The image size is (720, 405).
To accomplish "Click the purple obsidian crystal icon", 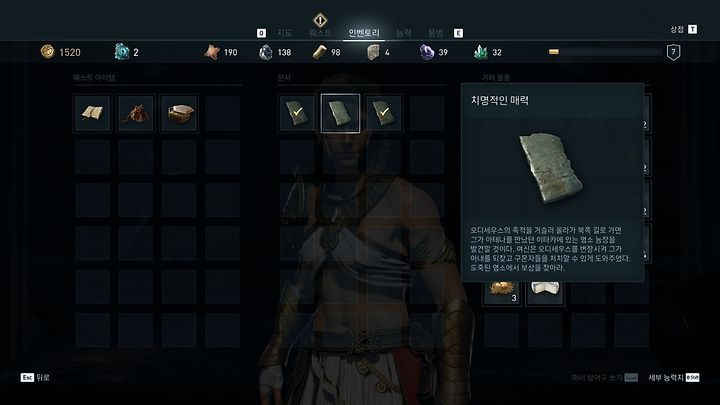I will pos(427,52).
